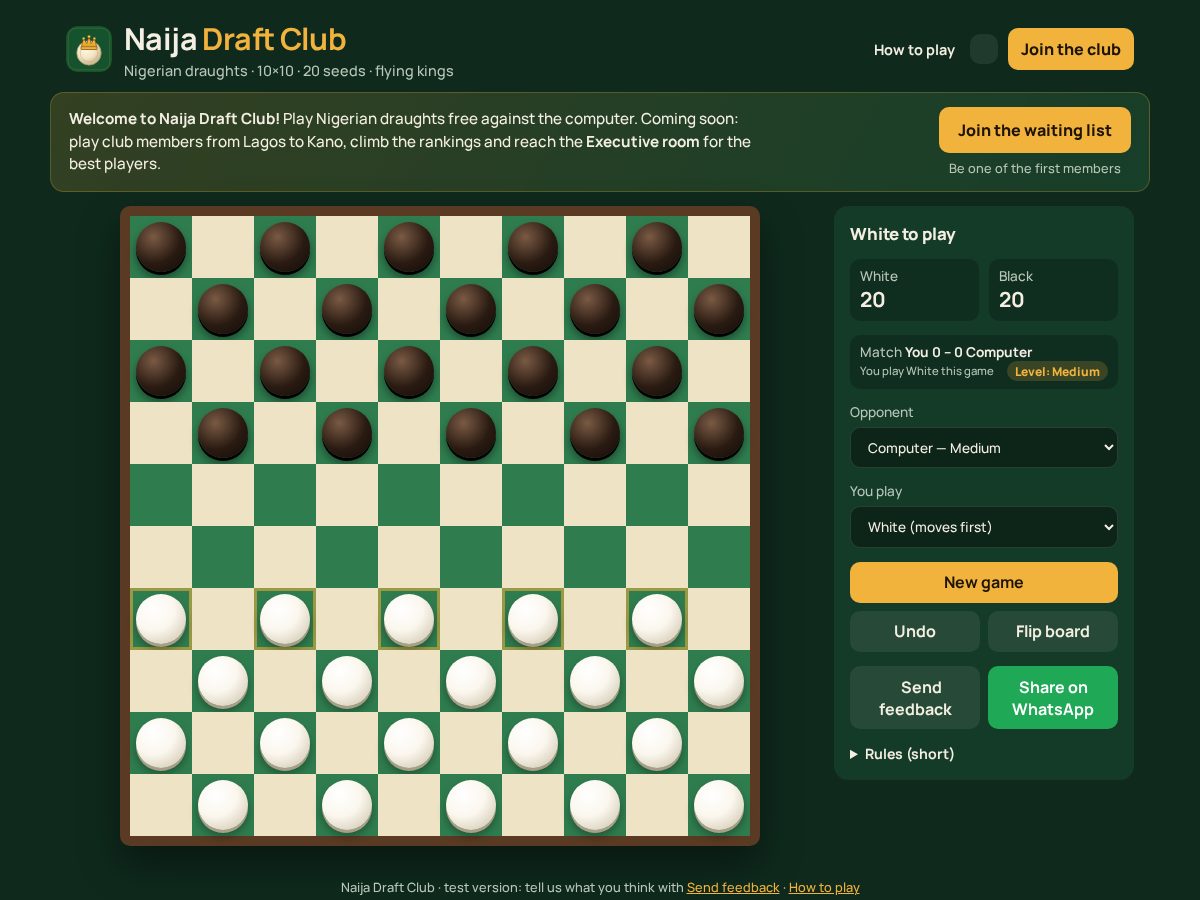Click the Join the club button
The width and height of the screenshot is (1200, 900).
(1071, 49)
